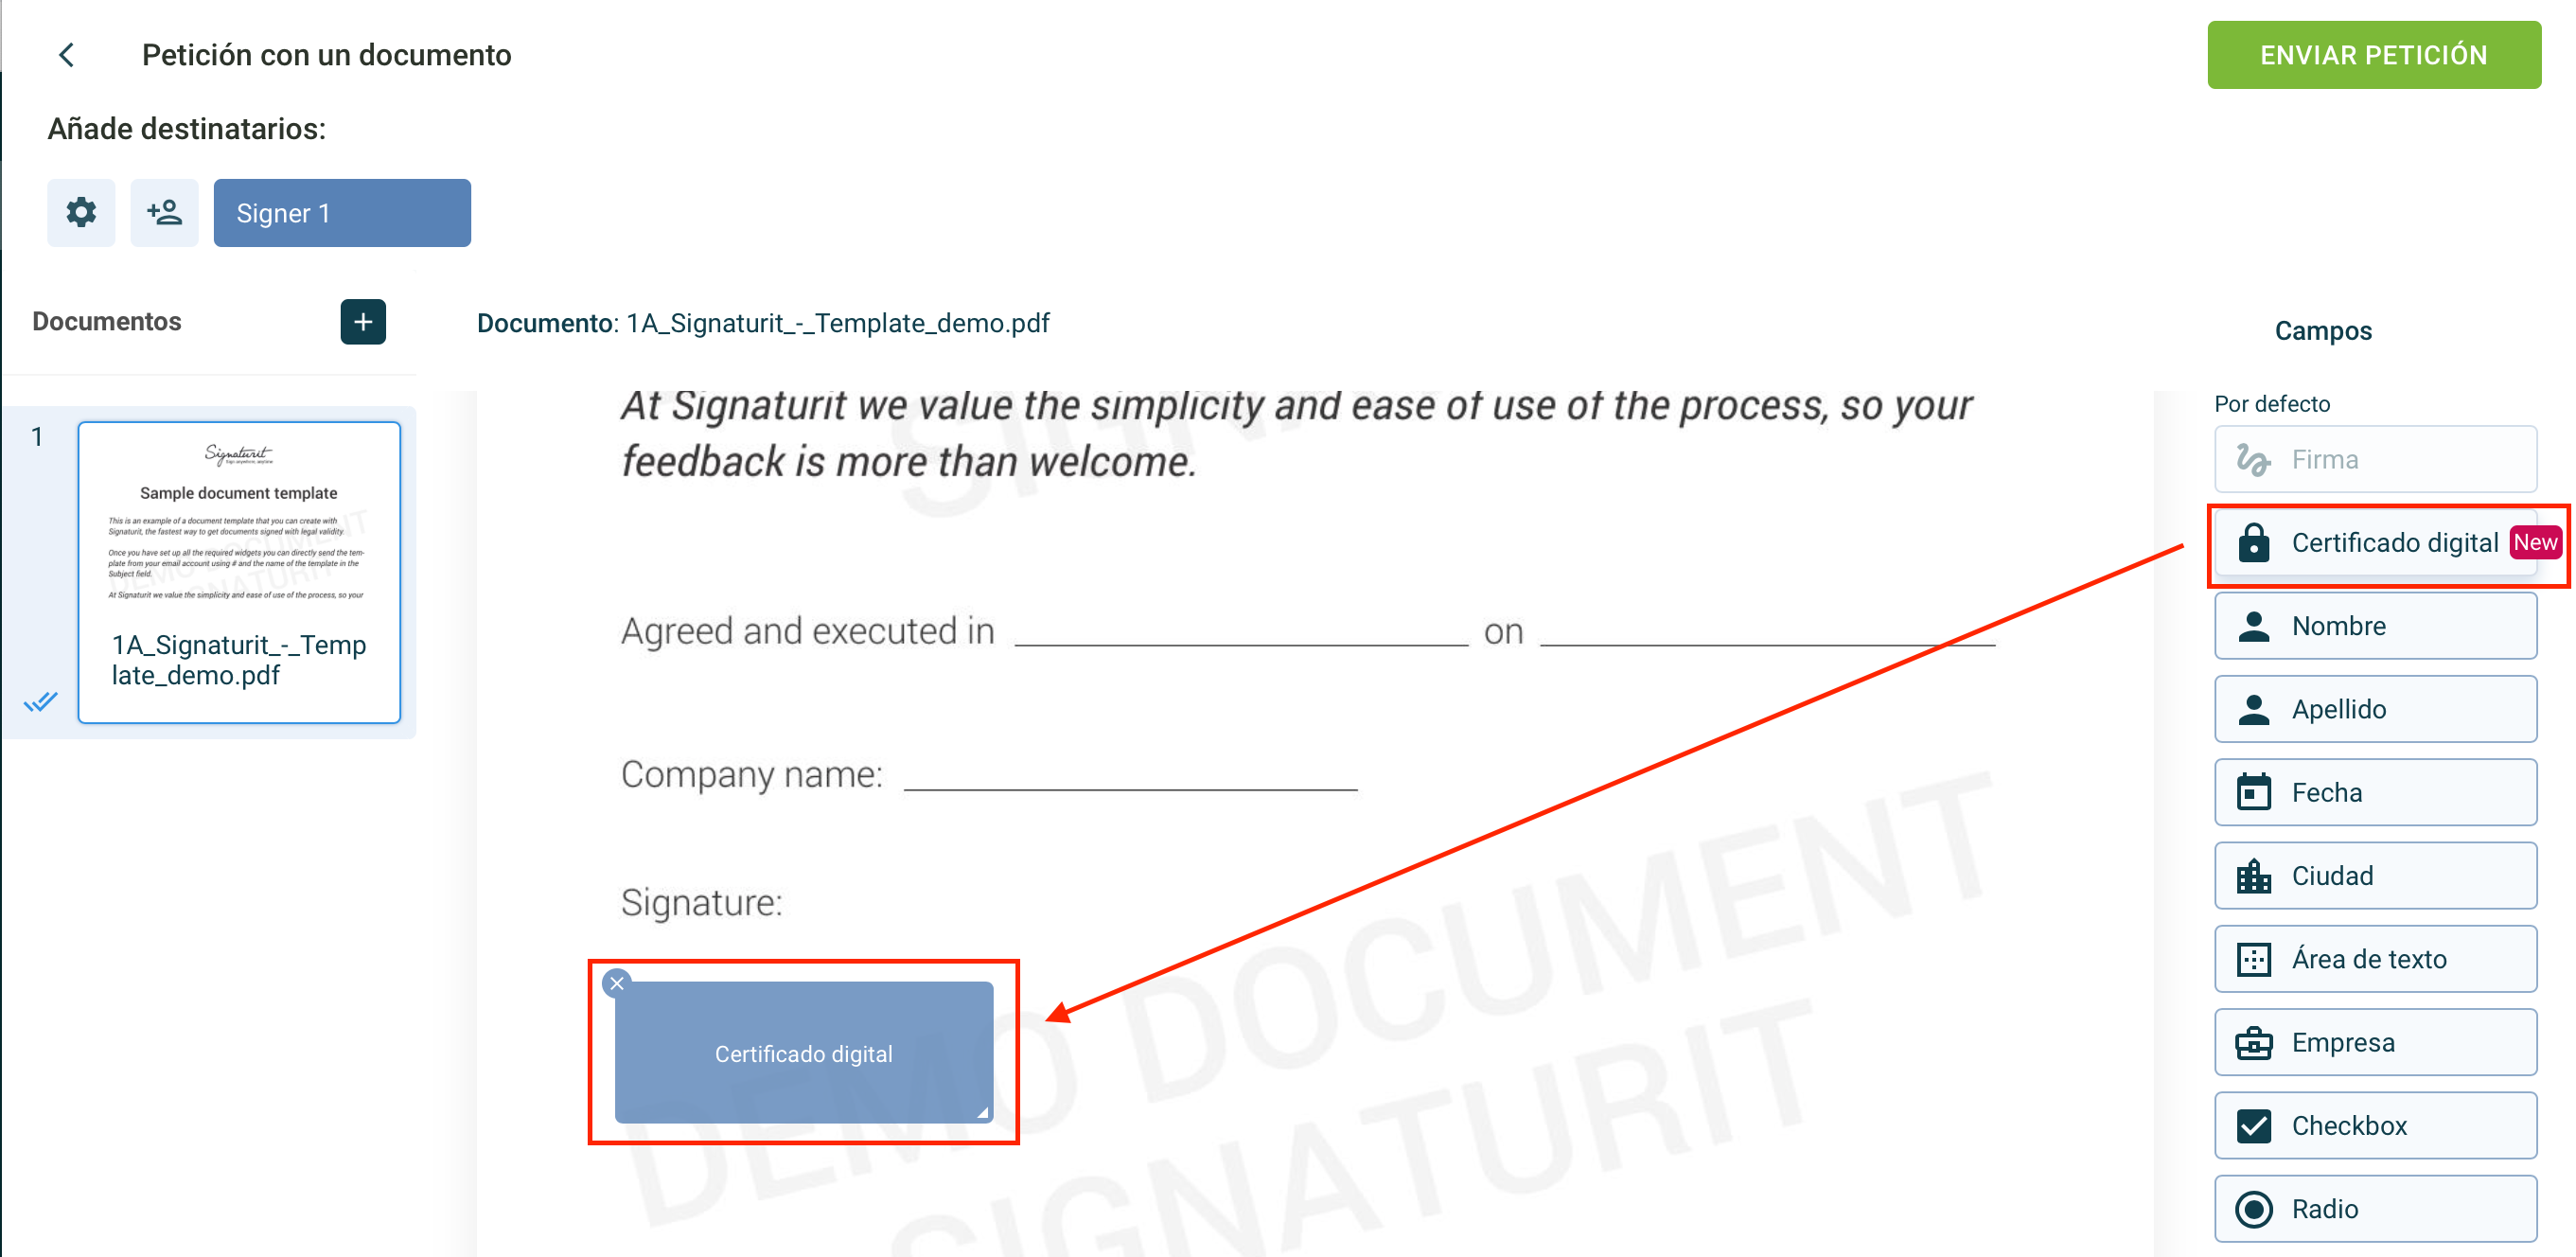
Task: Add a document with the plus button
Action: [363, 322]
